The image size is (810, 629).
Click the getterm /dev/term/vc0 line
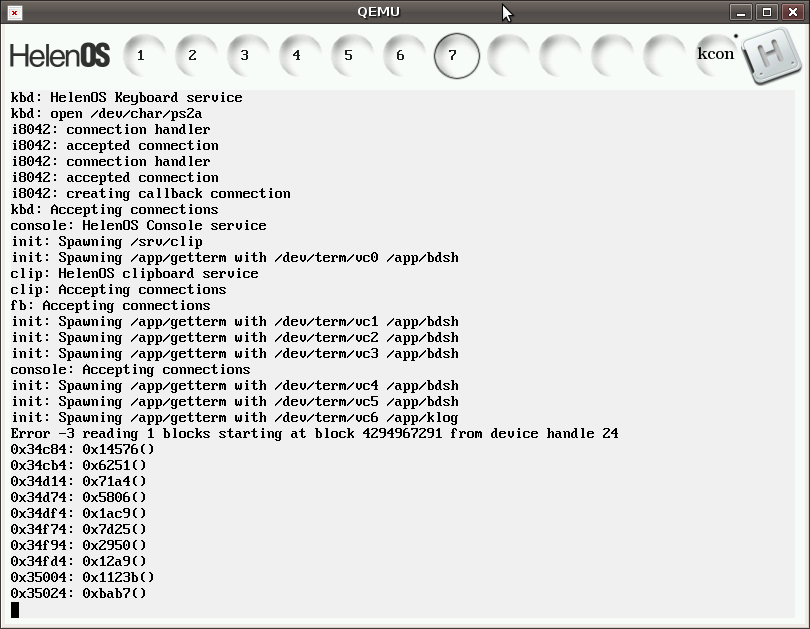coord(235,258)
